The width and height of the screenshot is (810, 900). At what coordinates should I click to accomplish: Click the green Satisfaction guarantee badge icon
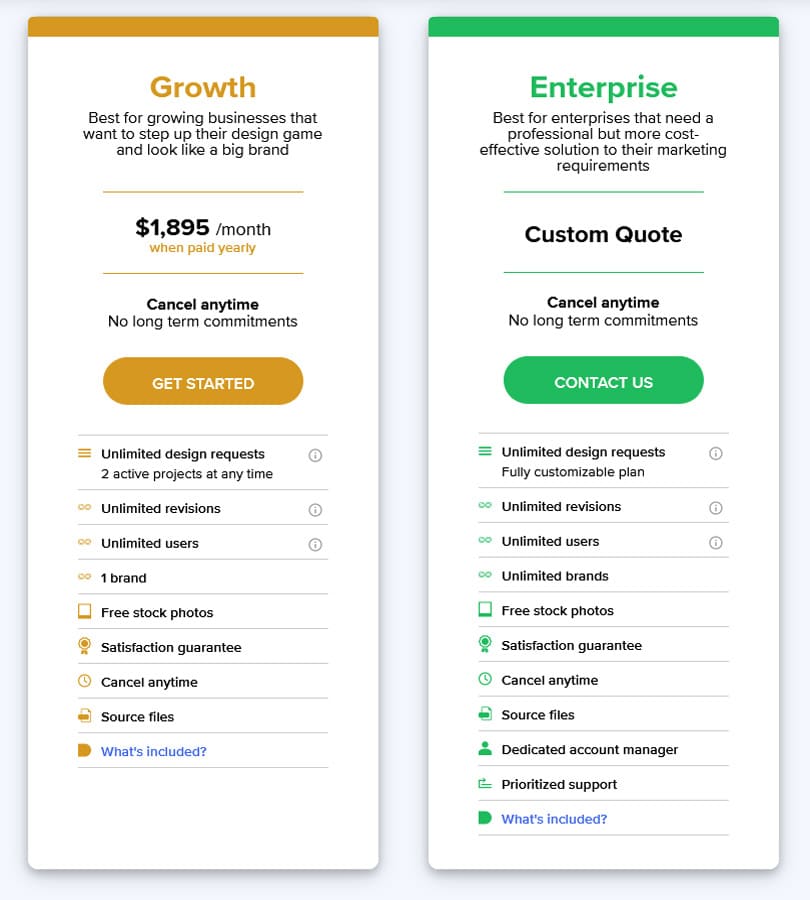tap(485, 644)
